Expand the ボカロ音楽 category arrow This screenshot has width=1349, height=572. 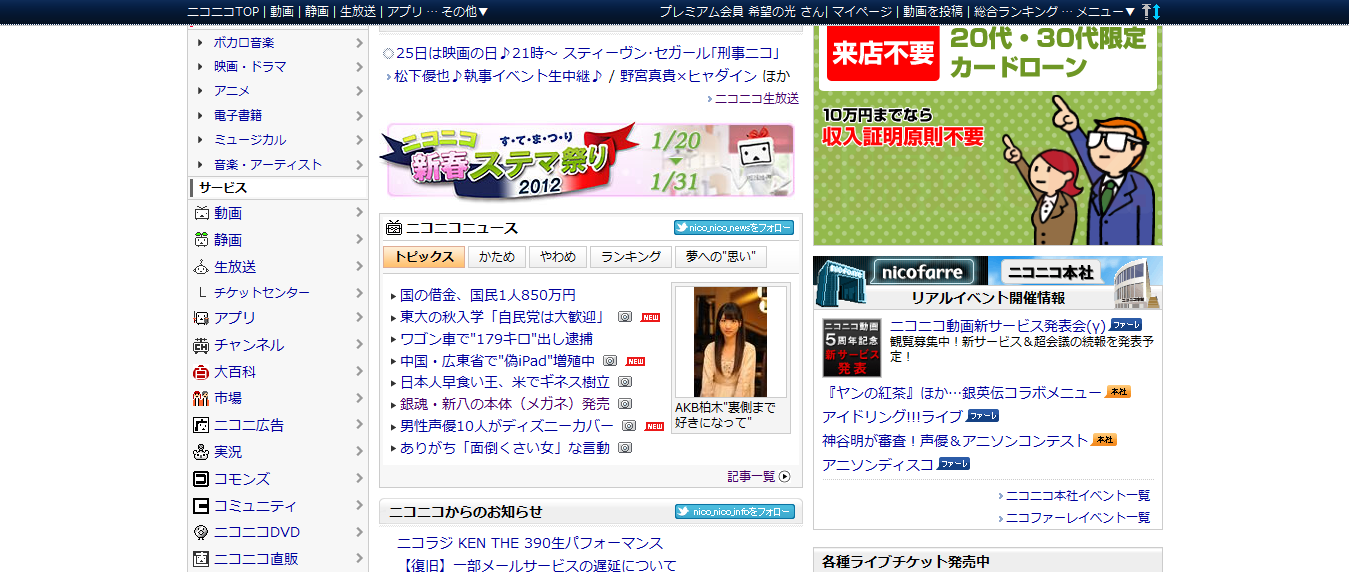tap(359, 43)
